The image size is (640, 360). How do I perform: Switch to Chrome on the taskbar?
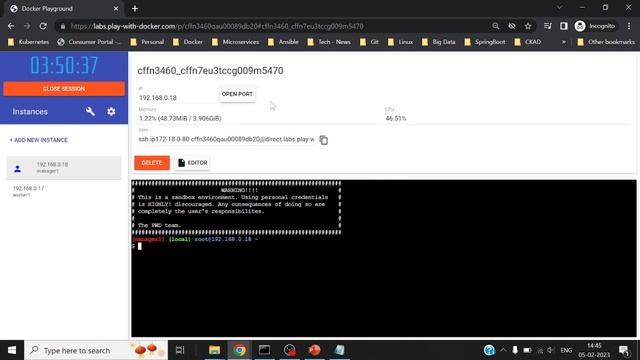[x=240, y=350]
